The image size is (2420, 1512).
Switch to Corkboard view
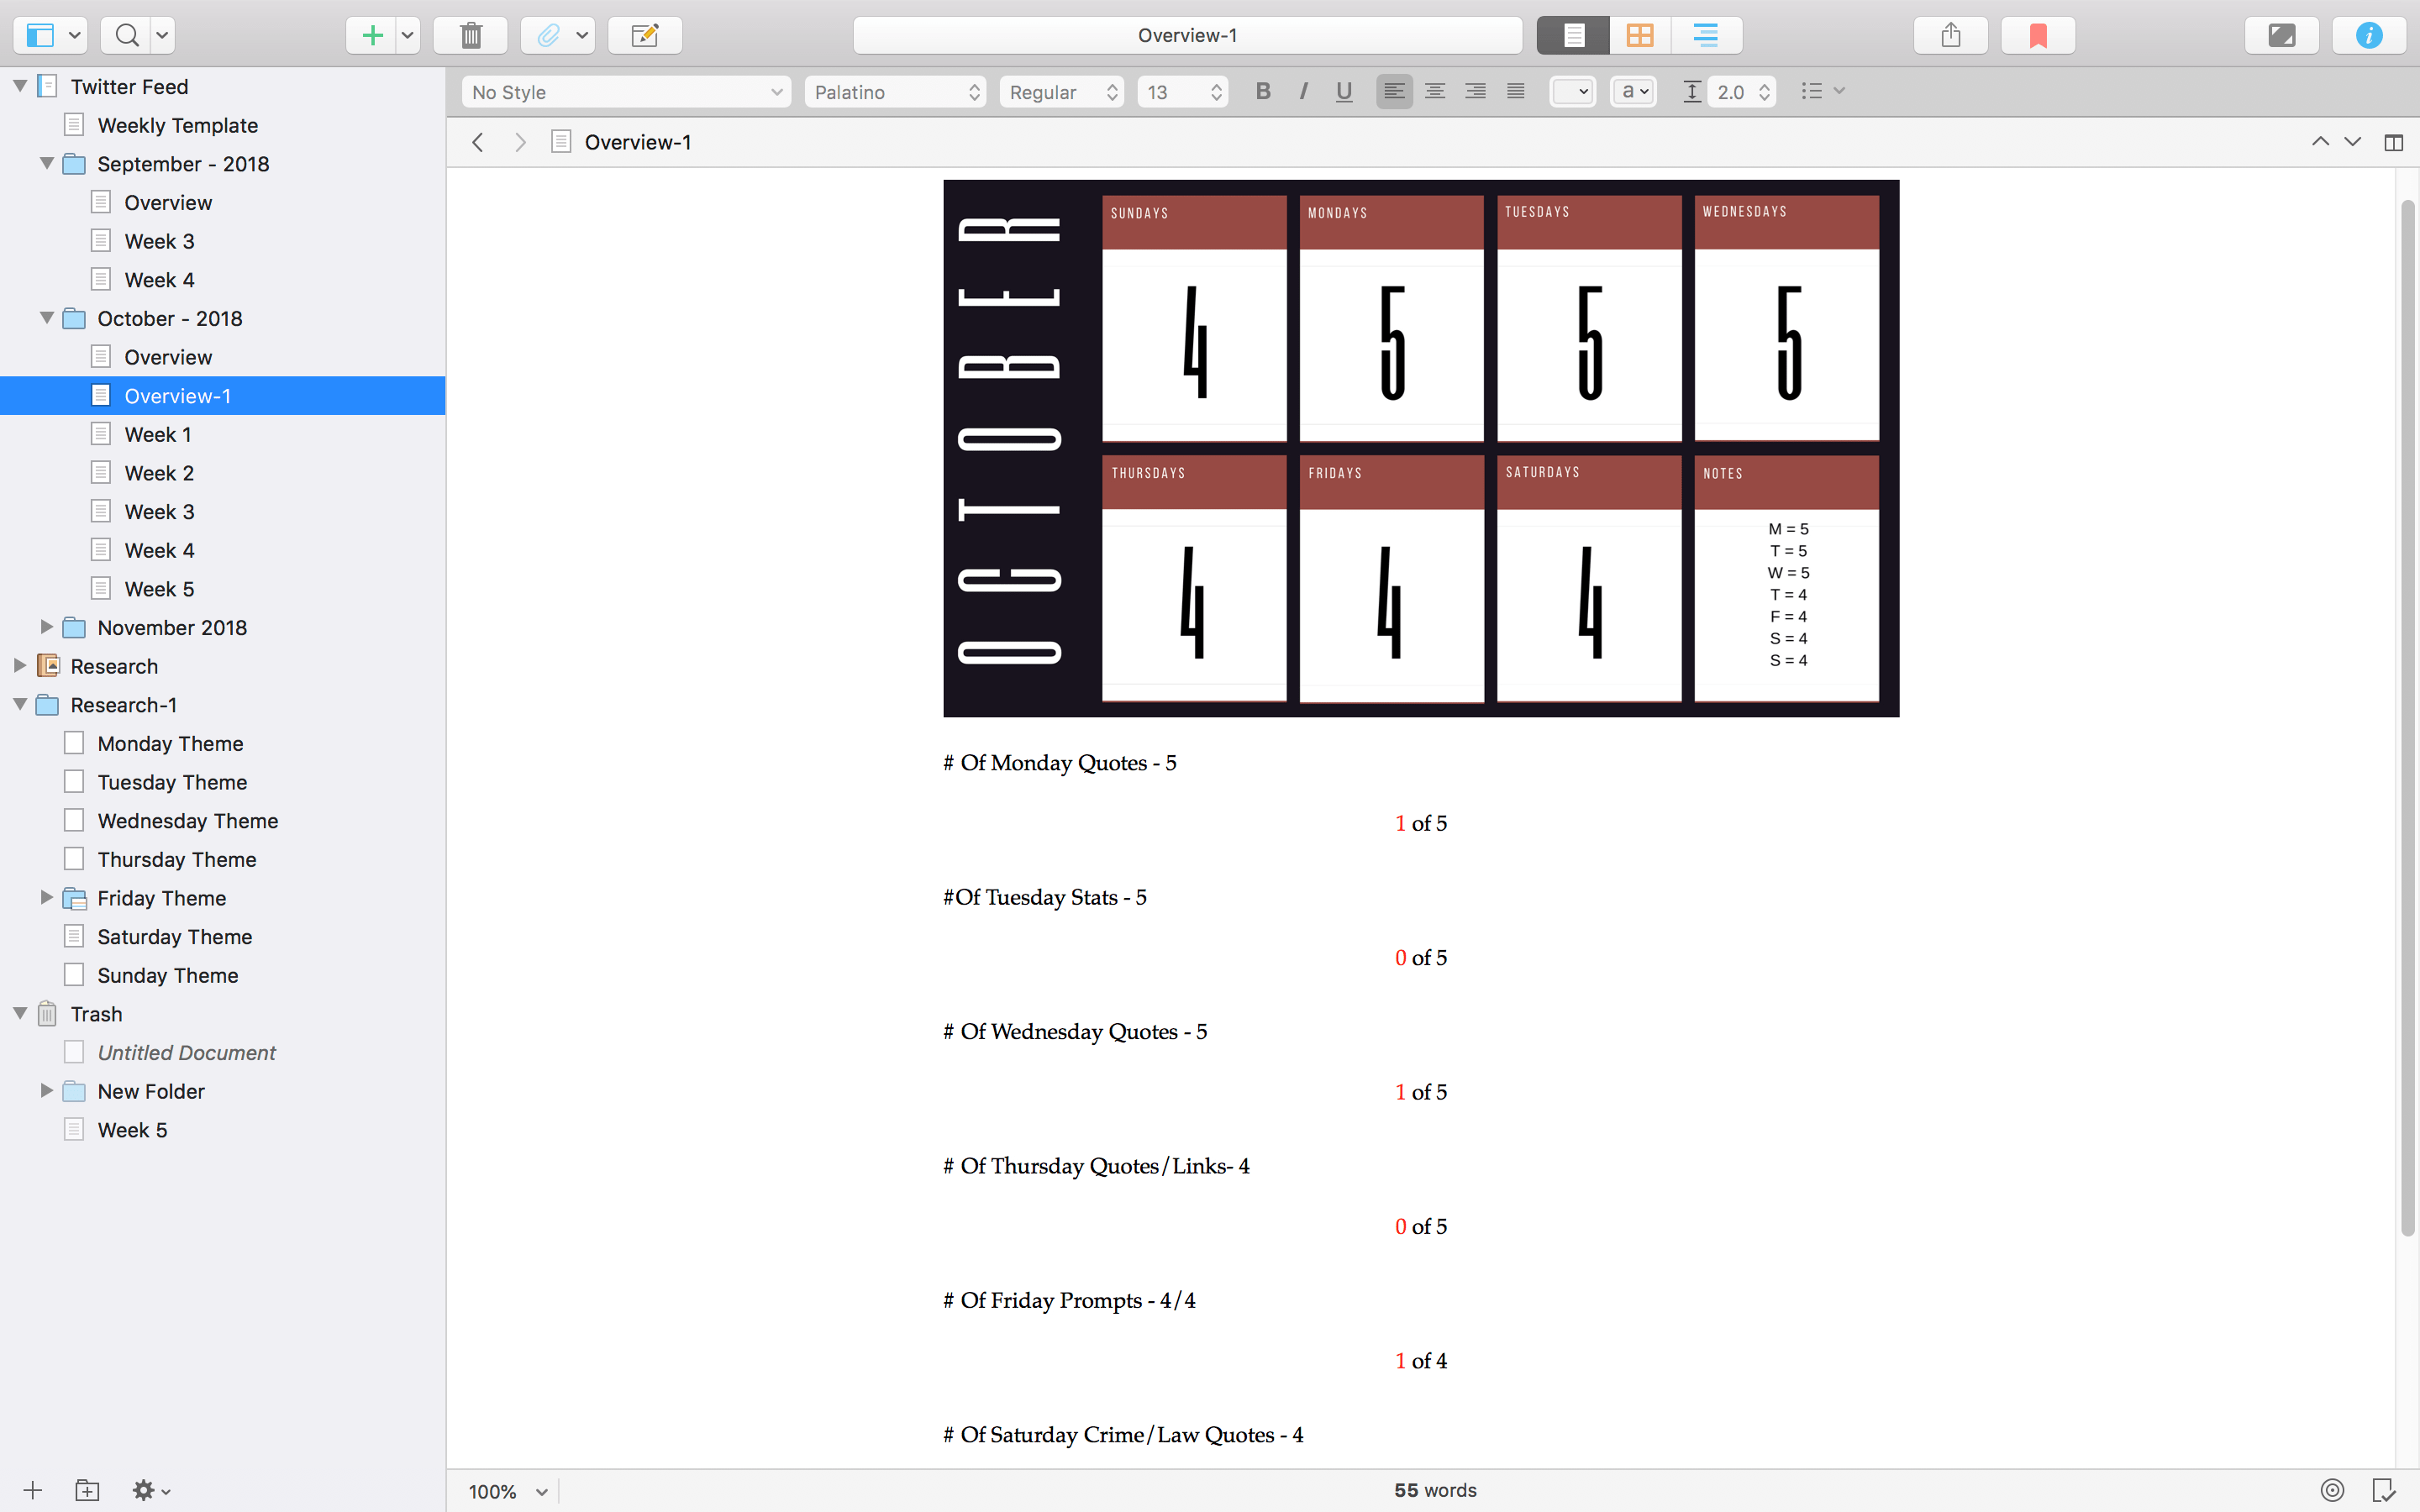pyautogui.click(x=1639, y=34)
